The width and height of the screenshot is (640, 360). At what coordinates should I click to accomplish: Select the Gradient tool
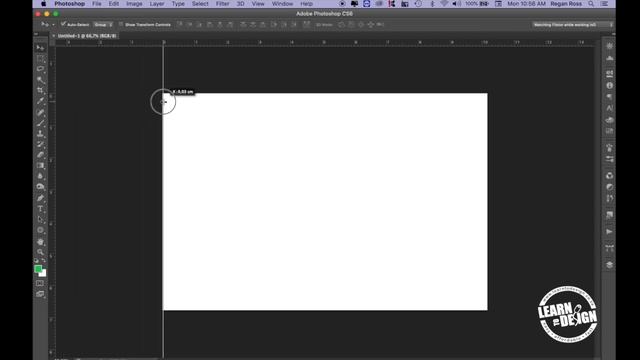pyautogui.click(x=40, y=165)
